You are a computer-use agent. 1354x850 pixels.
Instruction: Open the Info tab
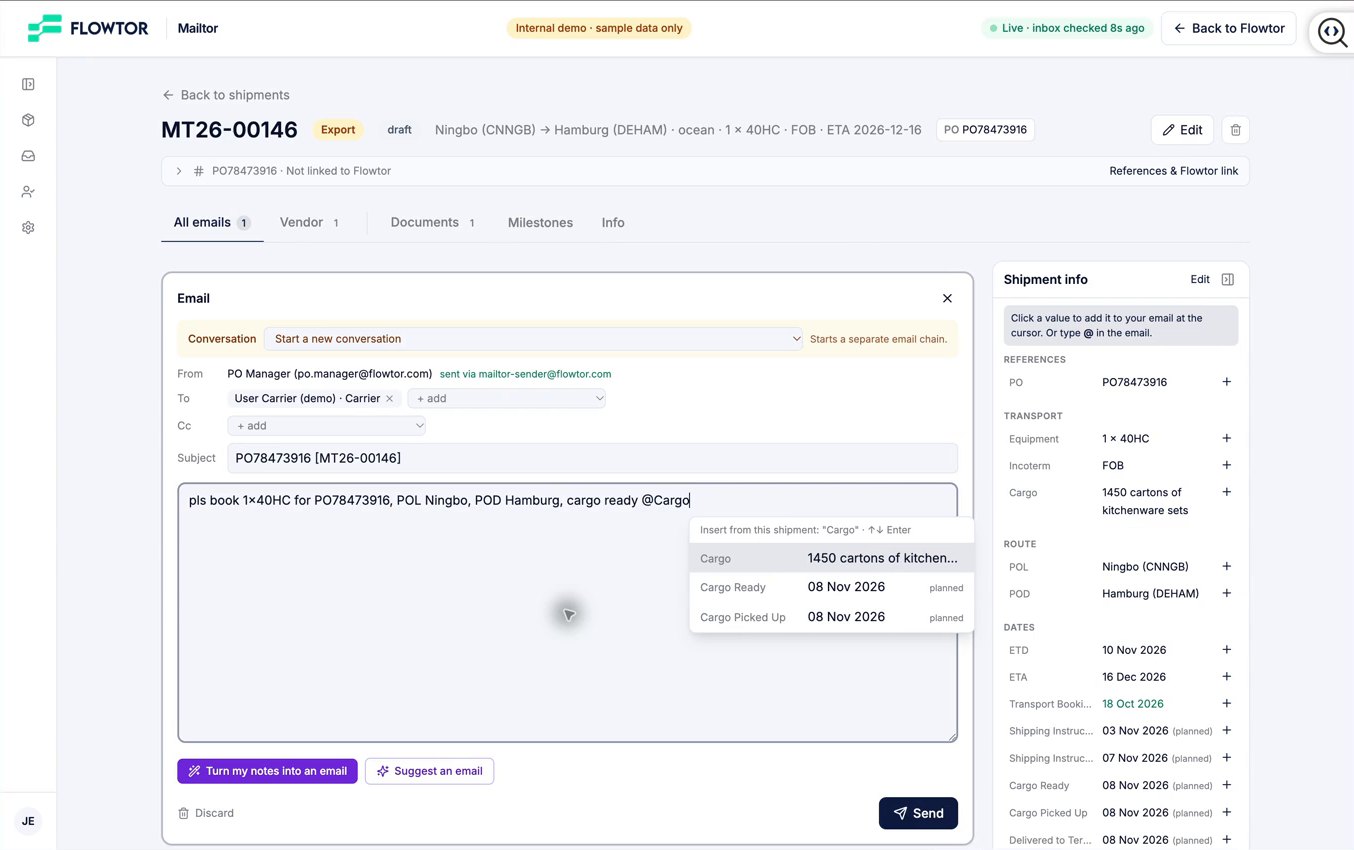[x=613, y=223]
